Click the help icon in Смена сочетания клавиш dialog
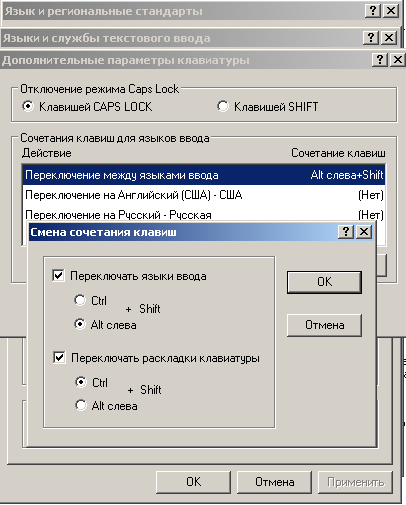This screenshot has width=406, height=505. [x=346, y=231]
